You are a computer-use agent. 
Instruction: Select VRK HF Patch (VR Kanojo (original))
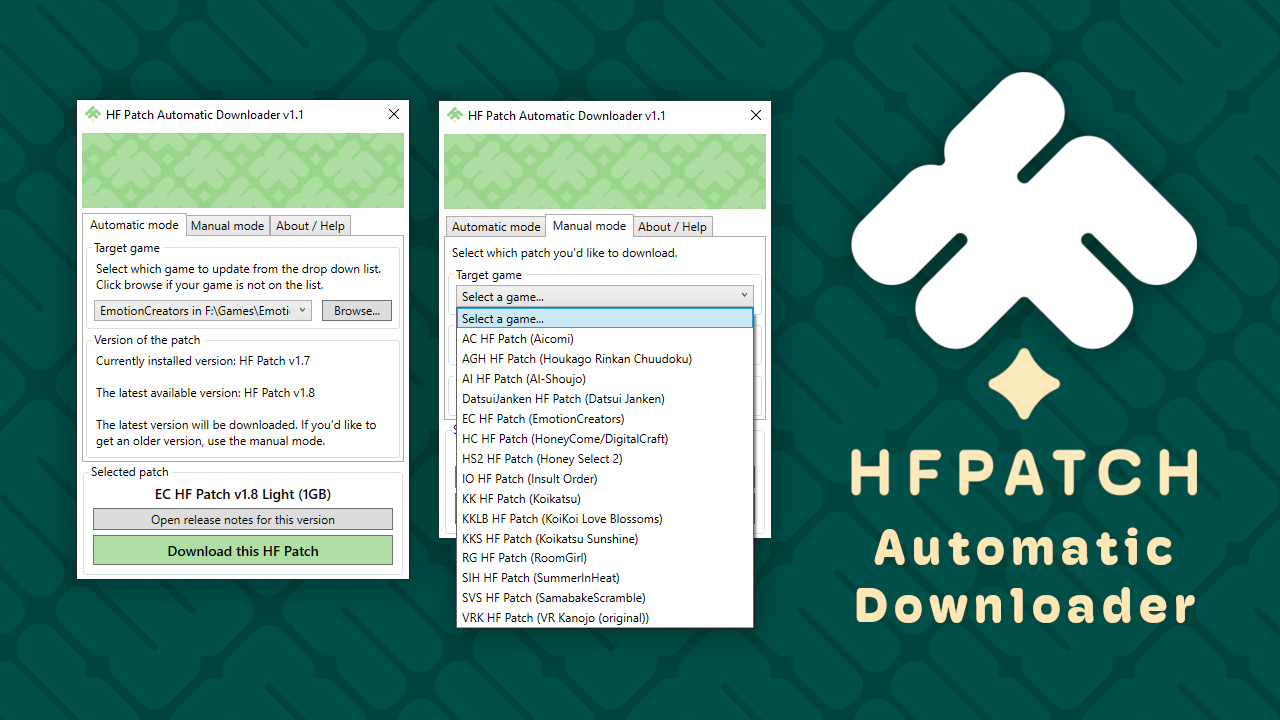click(x=605, y=618)
